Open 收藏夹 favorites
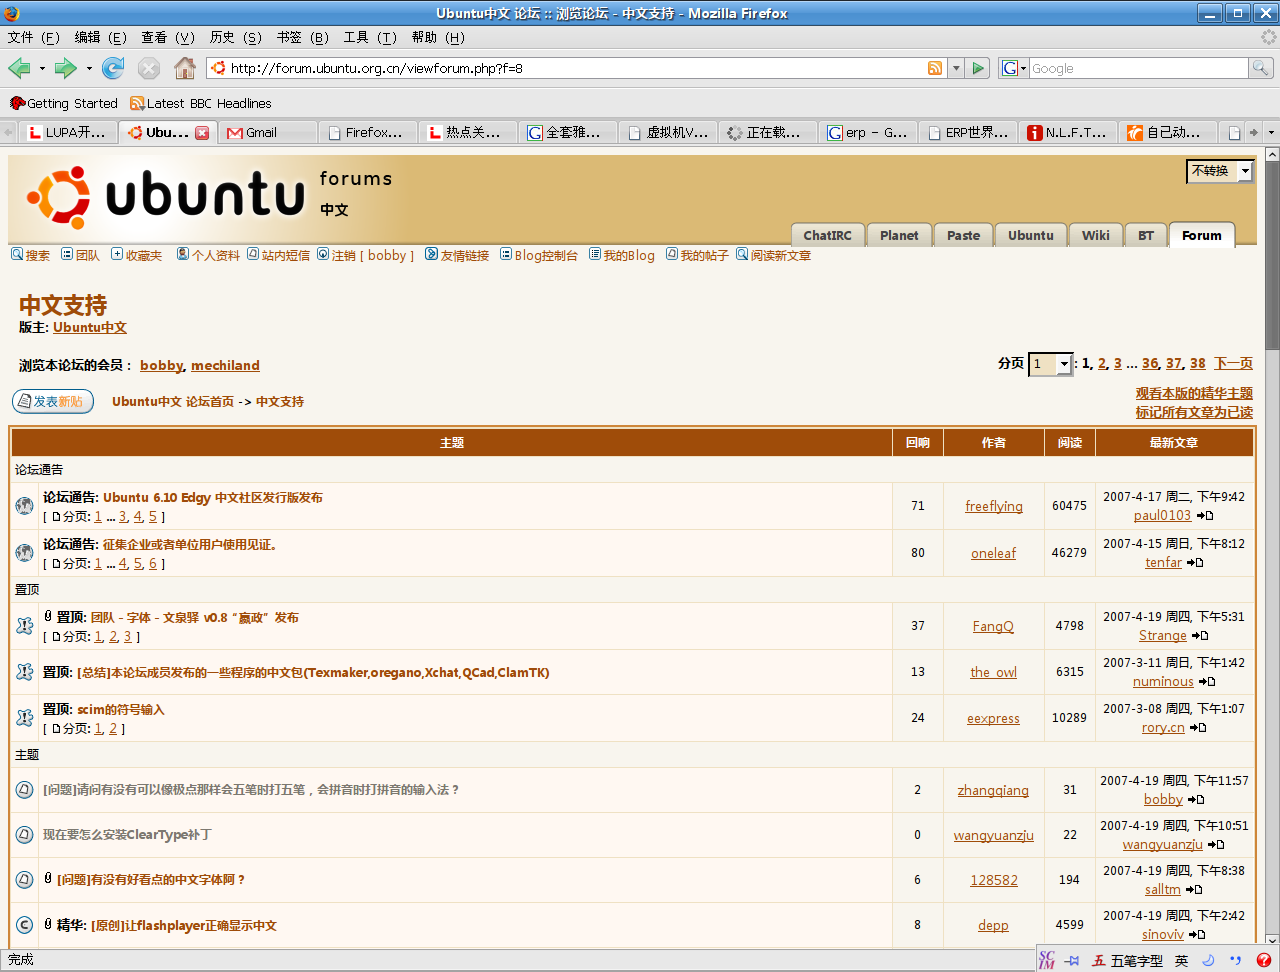 [136, 255]
